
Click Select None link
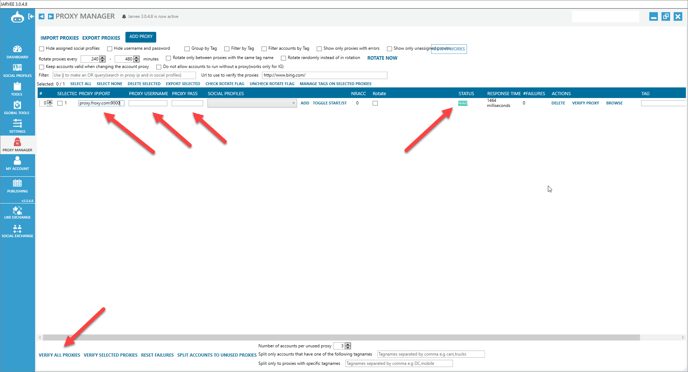(109, 84)
